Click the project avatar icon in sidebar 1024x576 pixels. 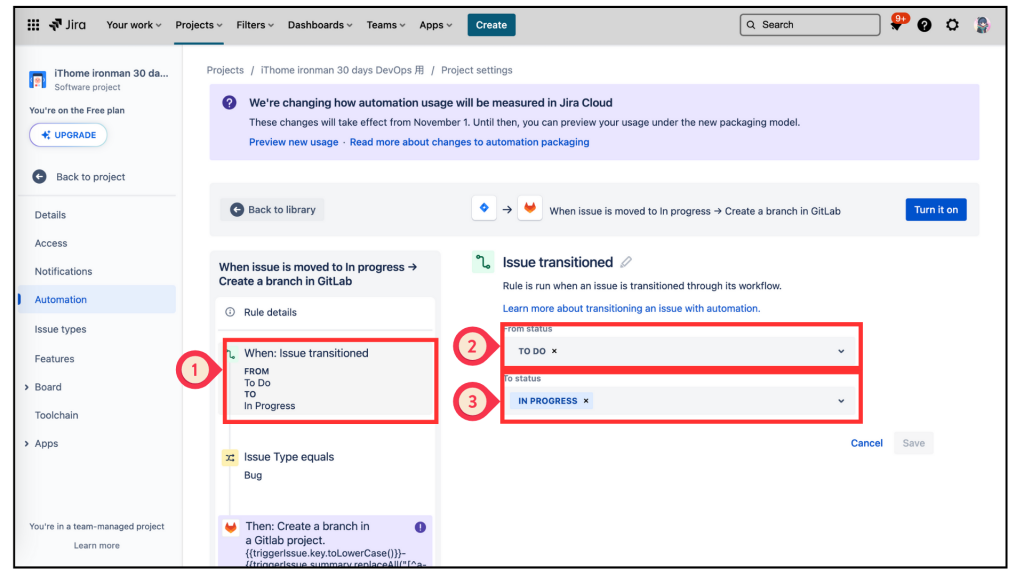coord(38,79)
